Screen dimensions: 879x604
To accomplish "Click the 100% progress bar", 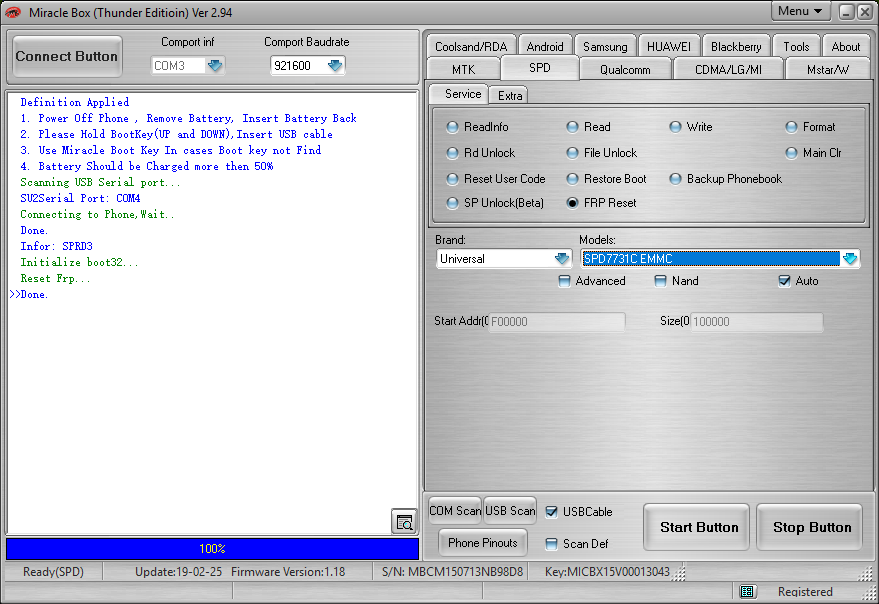I will (x=212, y=548).
